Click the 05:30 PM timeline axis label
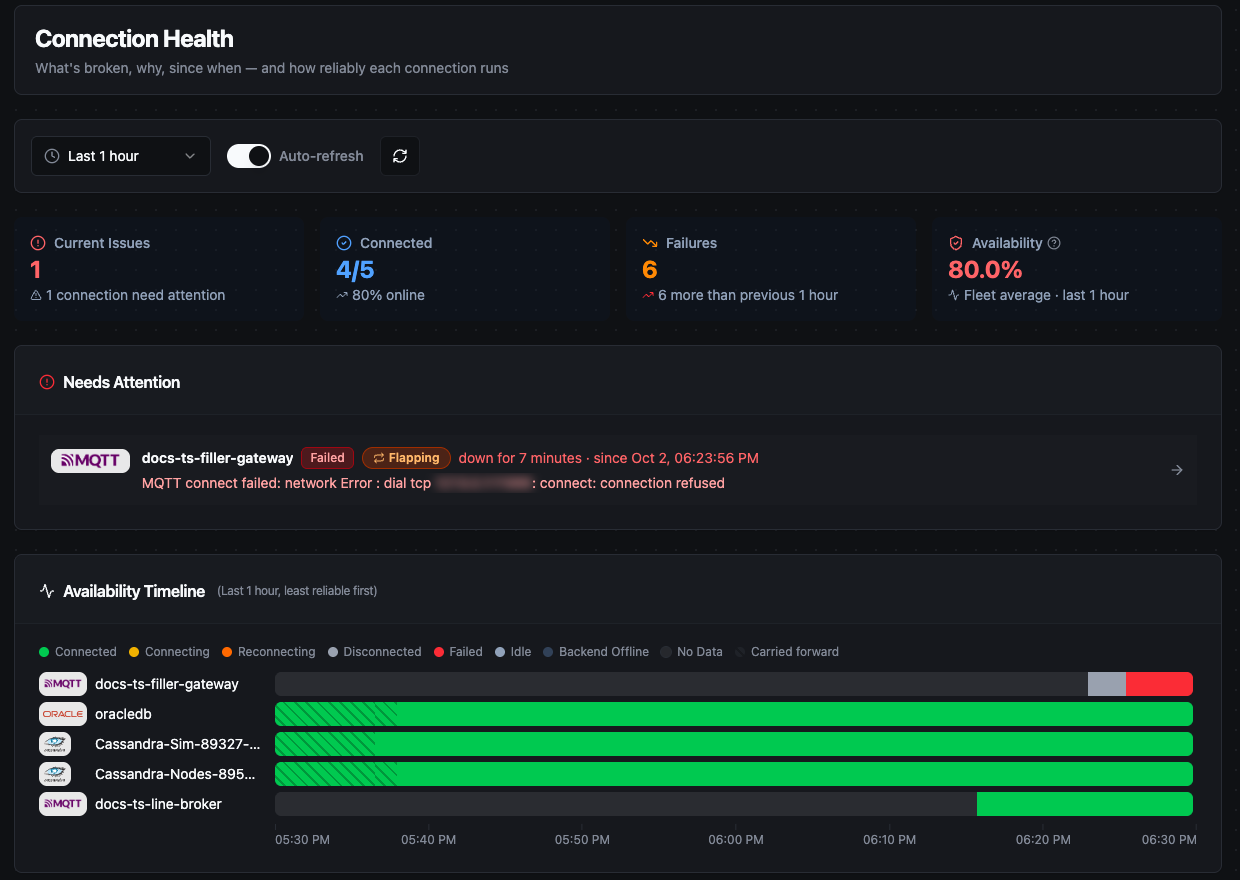Viewport: 1240px width, 880px height. [302, 840]
